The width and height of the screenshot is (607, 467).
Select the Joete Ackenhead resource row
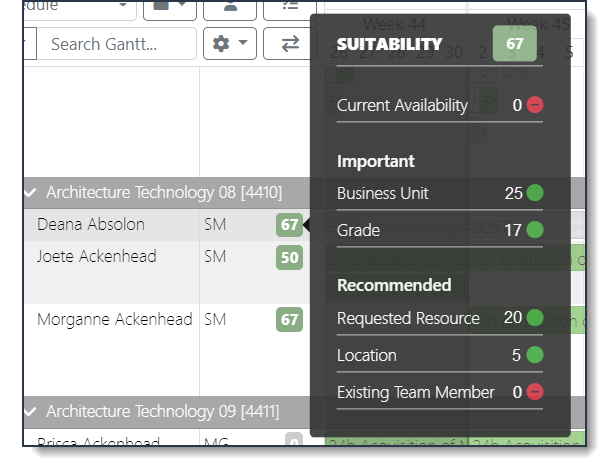coord(167,272)
